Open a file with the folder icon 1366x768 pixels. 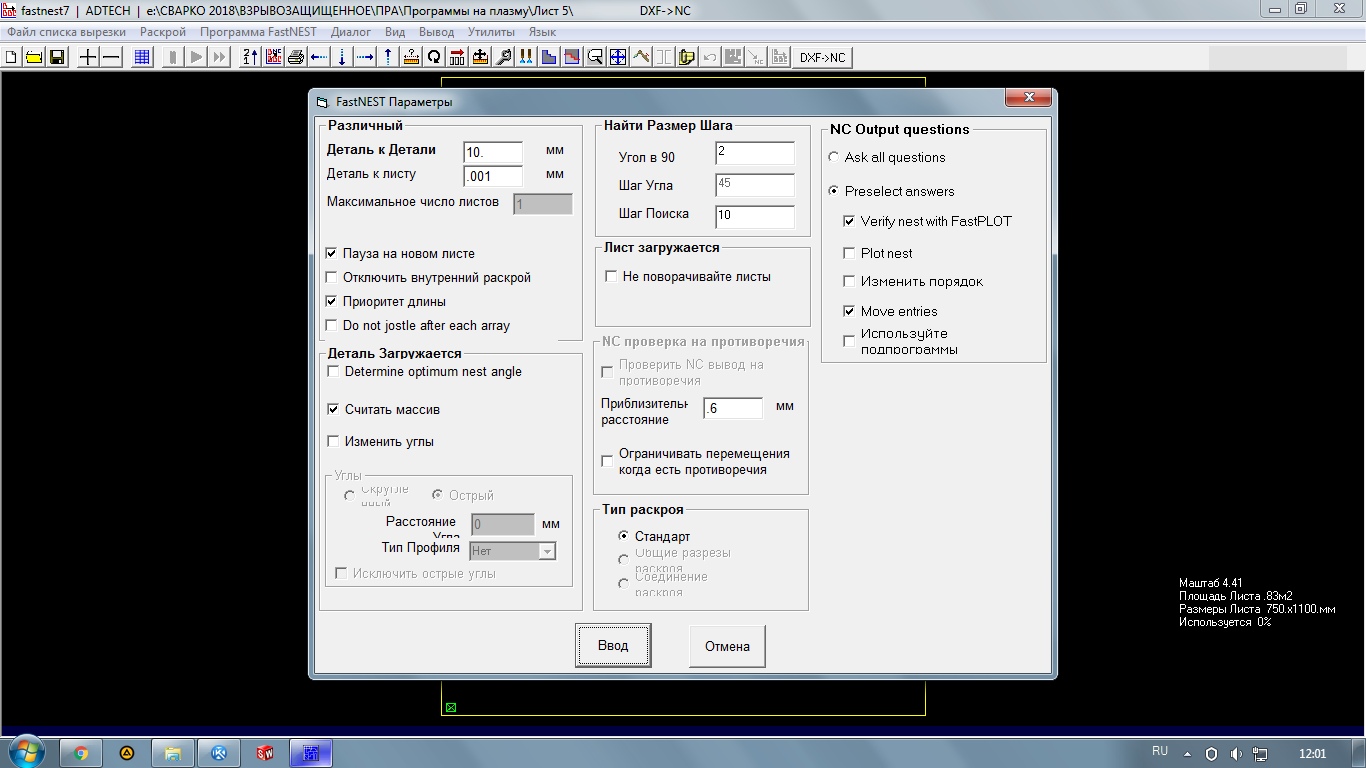point(34,57)
